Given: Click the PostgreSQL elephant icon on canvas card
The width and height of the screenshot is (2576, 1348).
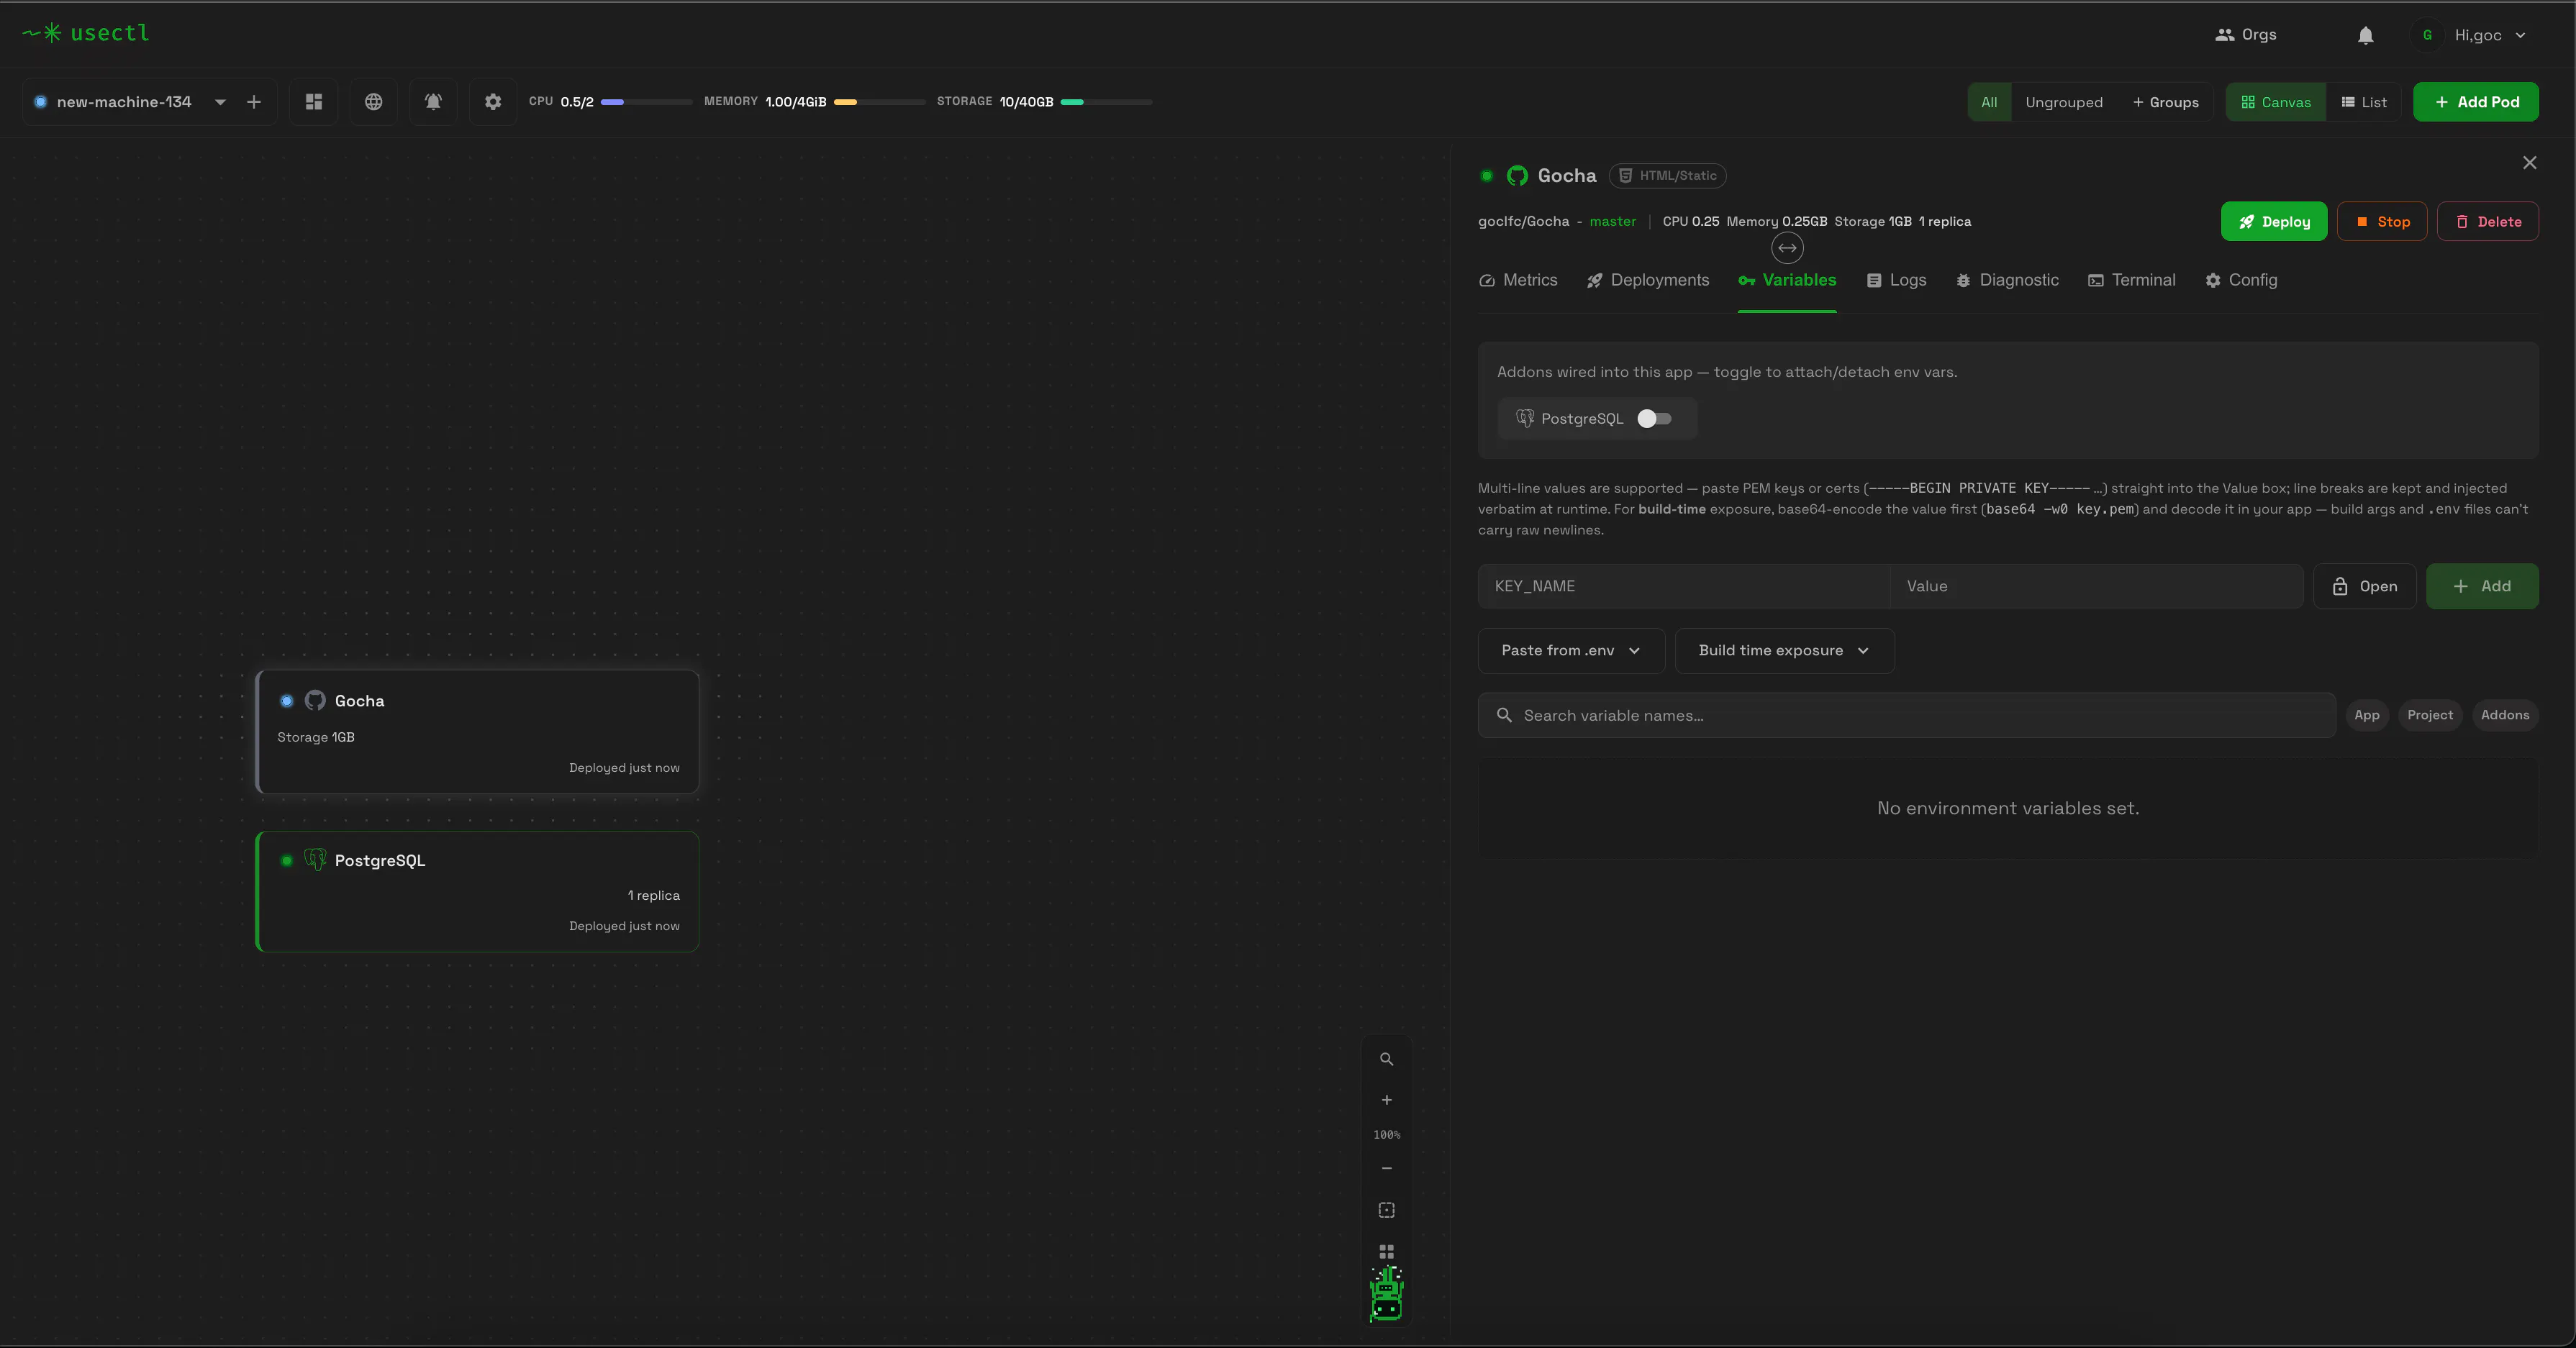Looking at the screenshot, I should coord(315,860).
